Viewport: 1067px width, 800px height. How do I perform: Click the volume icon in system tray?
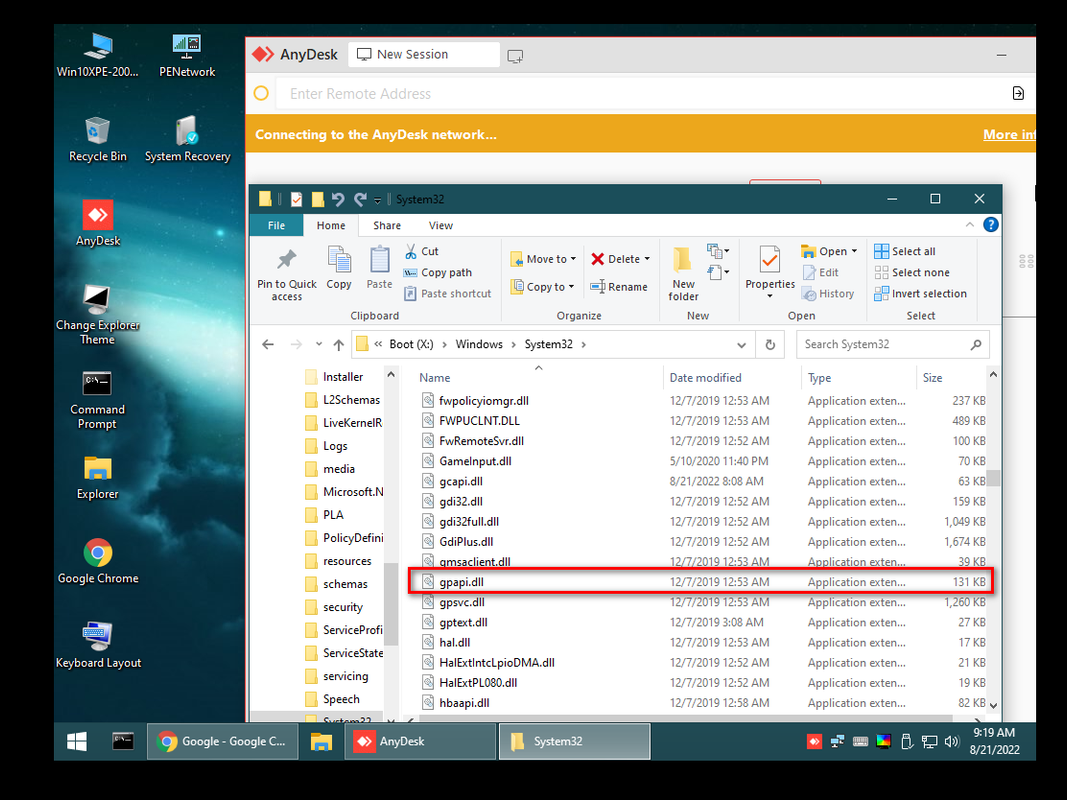pos(951,741)
